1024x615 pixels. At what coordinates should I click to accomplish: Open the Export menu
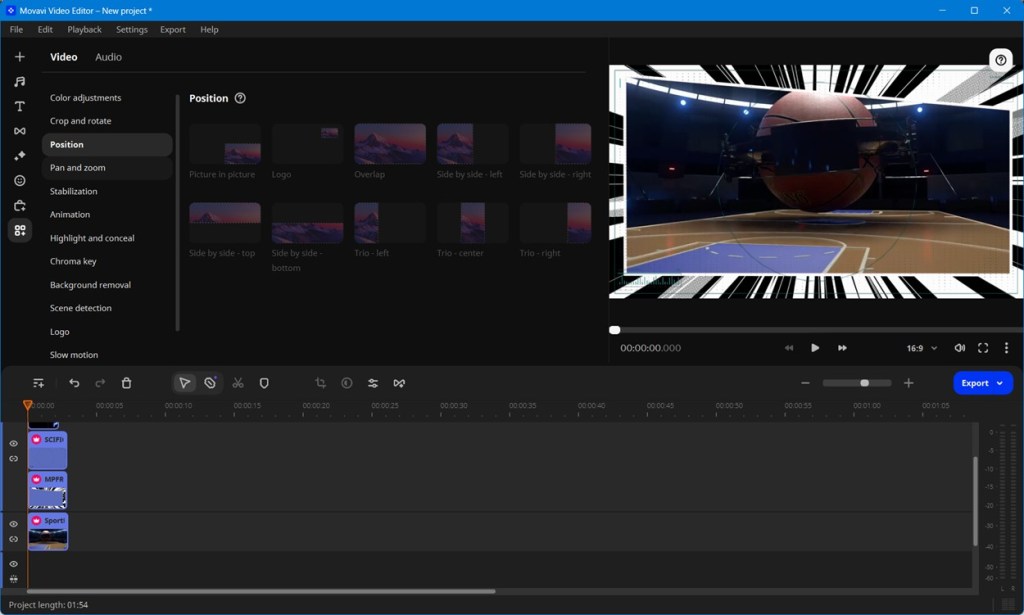pos(172,29)
